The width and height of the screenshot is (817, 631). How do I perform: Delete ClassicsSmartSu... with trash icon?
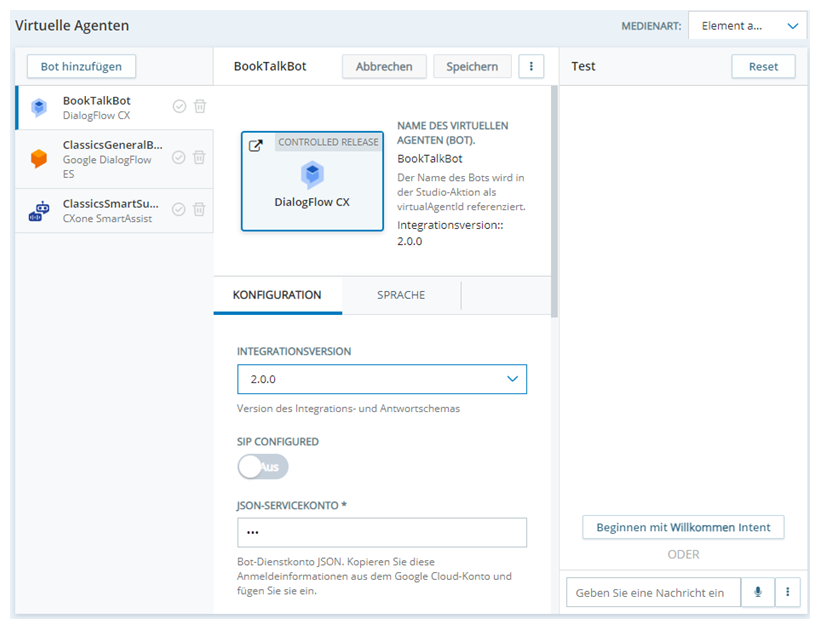(x=199, y=209)
